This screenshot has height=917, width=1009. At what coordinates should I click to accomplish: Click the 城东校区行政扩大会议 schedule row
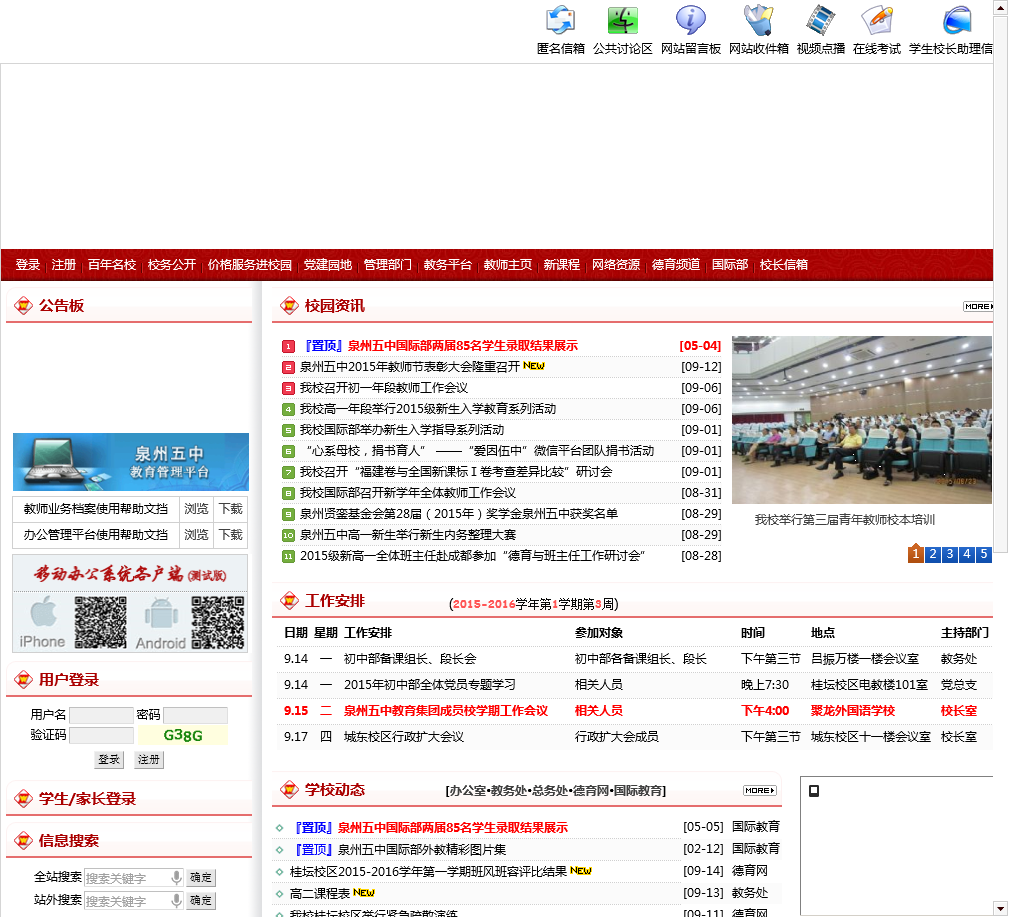point(632,737)
